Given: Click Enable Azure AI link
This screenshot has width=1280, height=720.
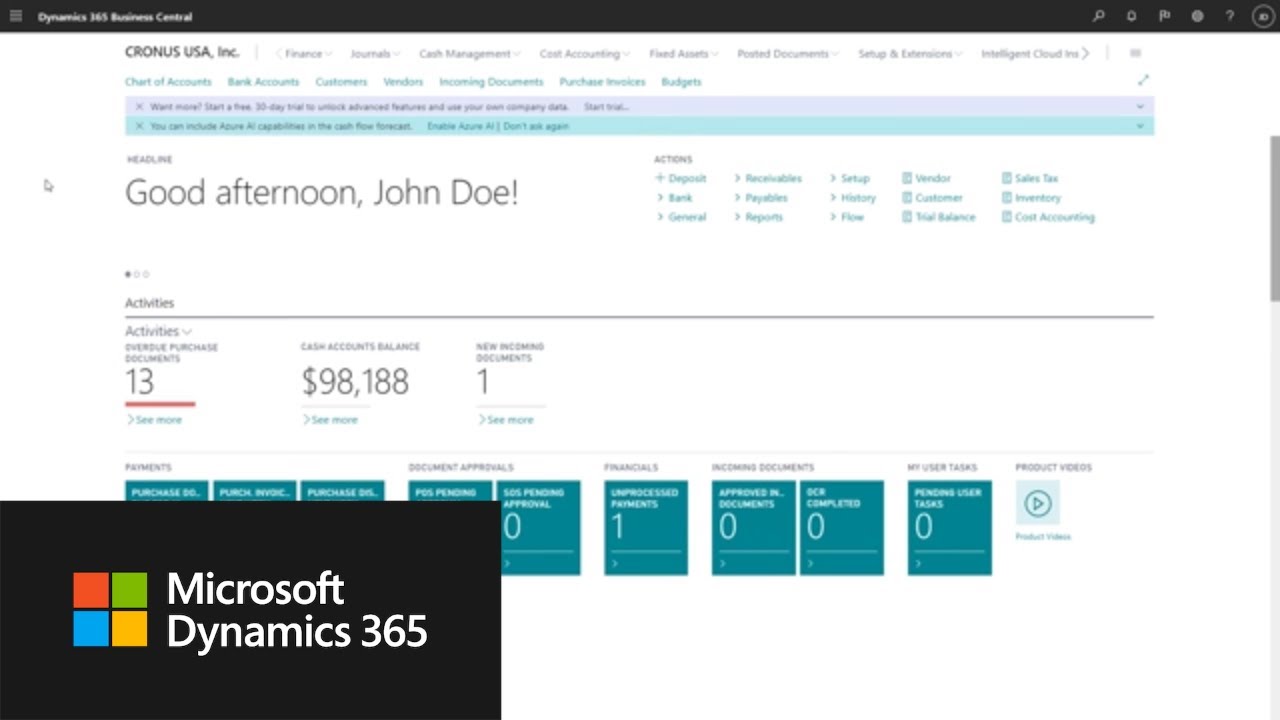Looking at the screenshot, I should click(x=460, y=126).
